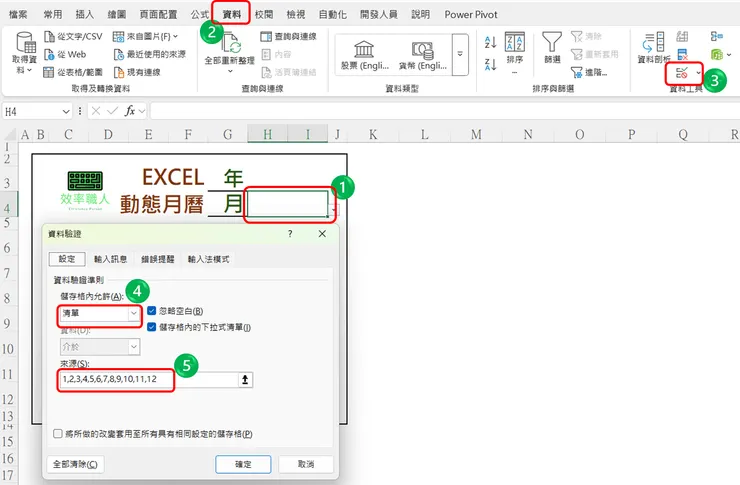Select cell H4 on the sheet
Viewport: 740px width, 485px height.
(x=287, y=204)
